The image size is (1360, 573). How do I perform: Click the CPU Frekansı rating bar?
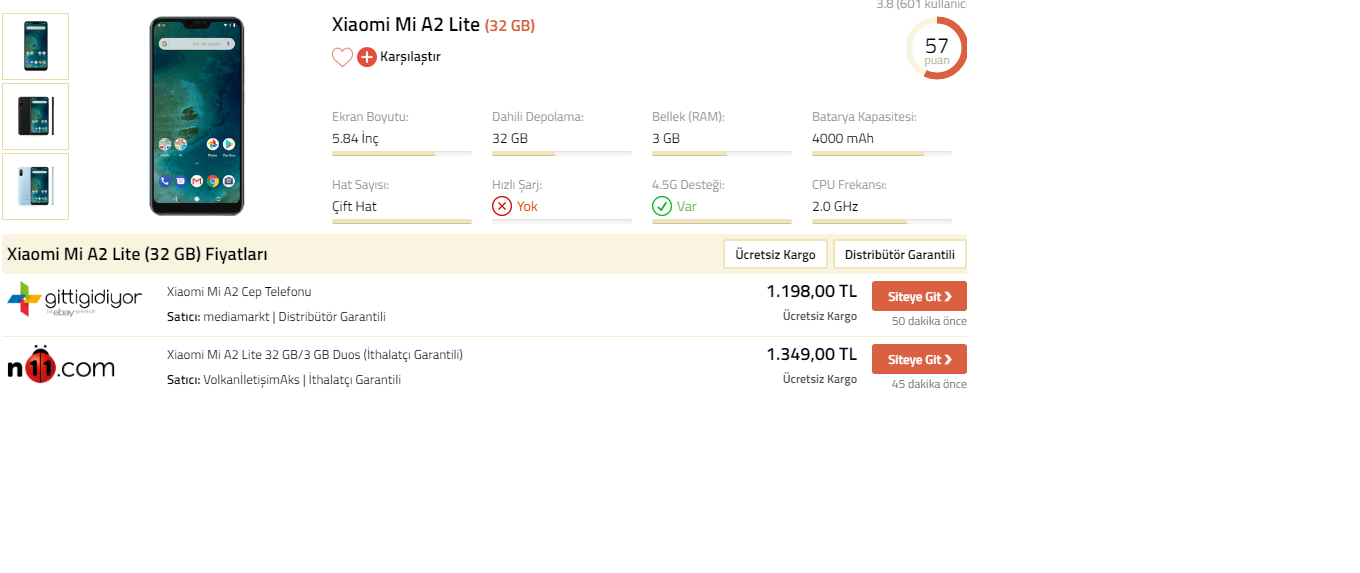click(882, 221)
